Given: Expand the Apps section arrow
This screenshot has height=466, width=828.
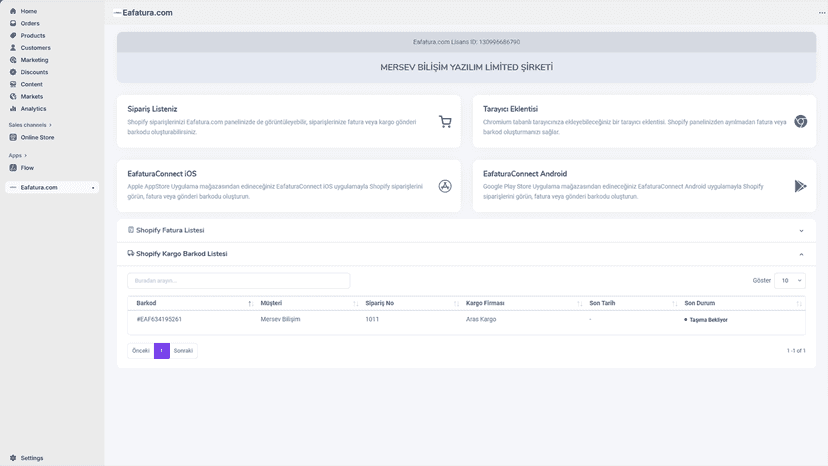Looking at the screenshot, I should [x=25, y=155].
